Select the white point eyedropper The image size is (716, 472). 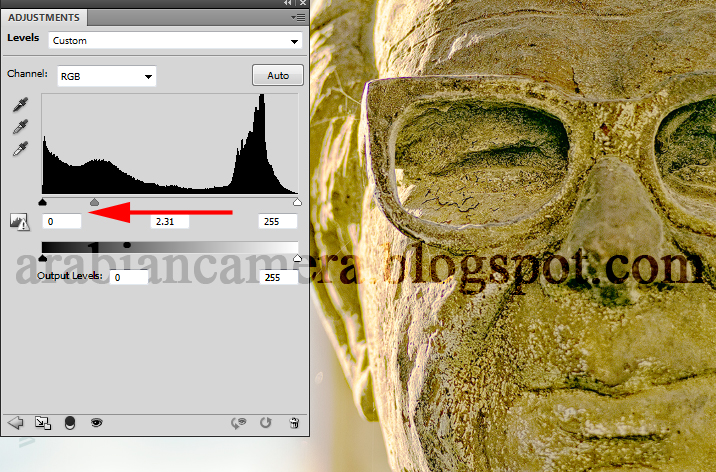[x=20, y=148]
